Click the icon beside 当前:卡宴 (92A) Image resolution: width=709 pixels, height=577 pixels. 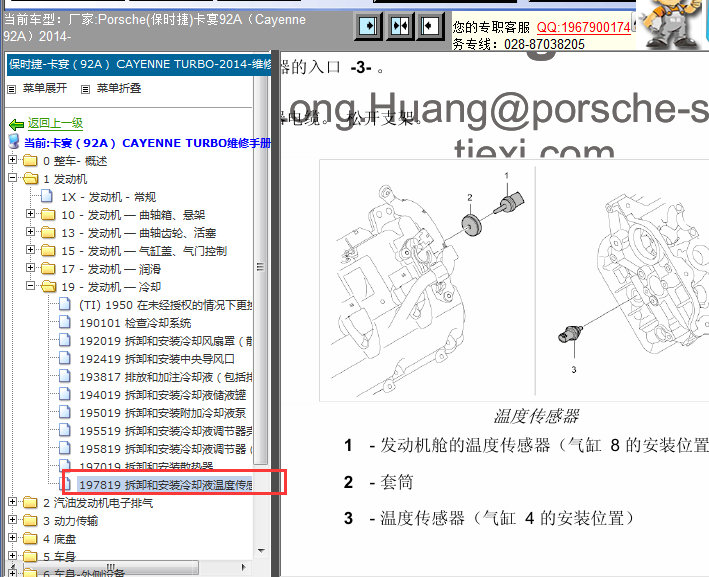[14, 142]
